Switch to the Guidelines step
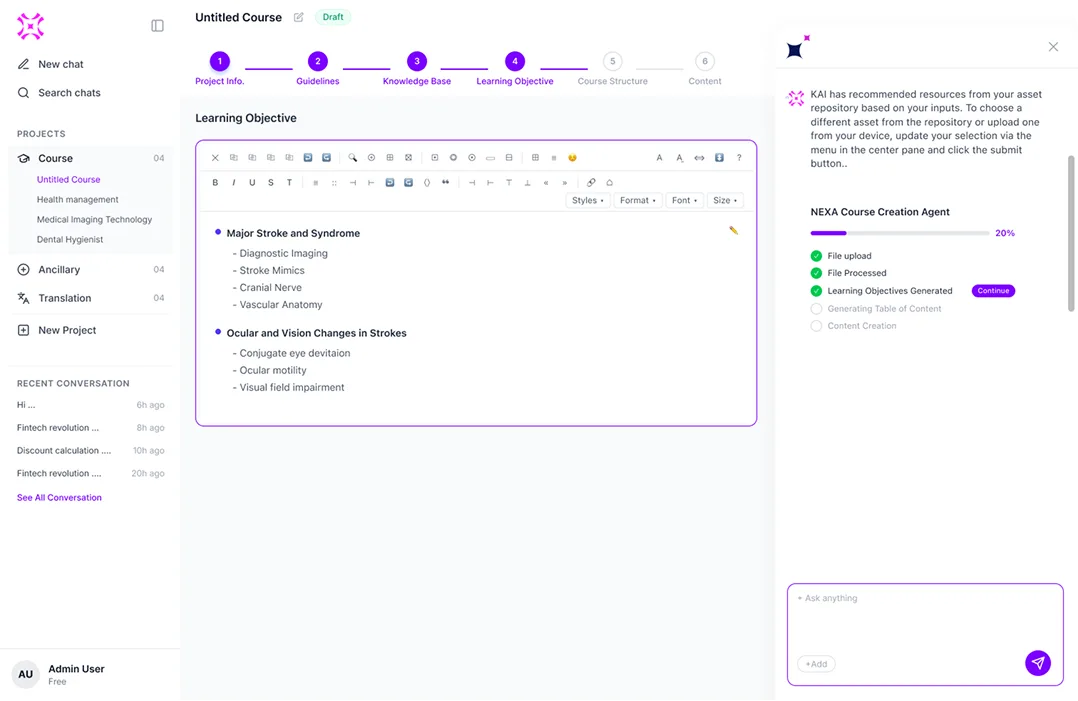1078x701 pixels. click(318, 69)
